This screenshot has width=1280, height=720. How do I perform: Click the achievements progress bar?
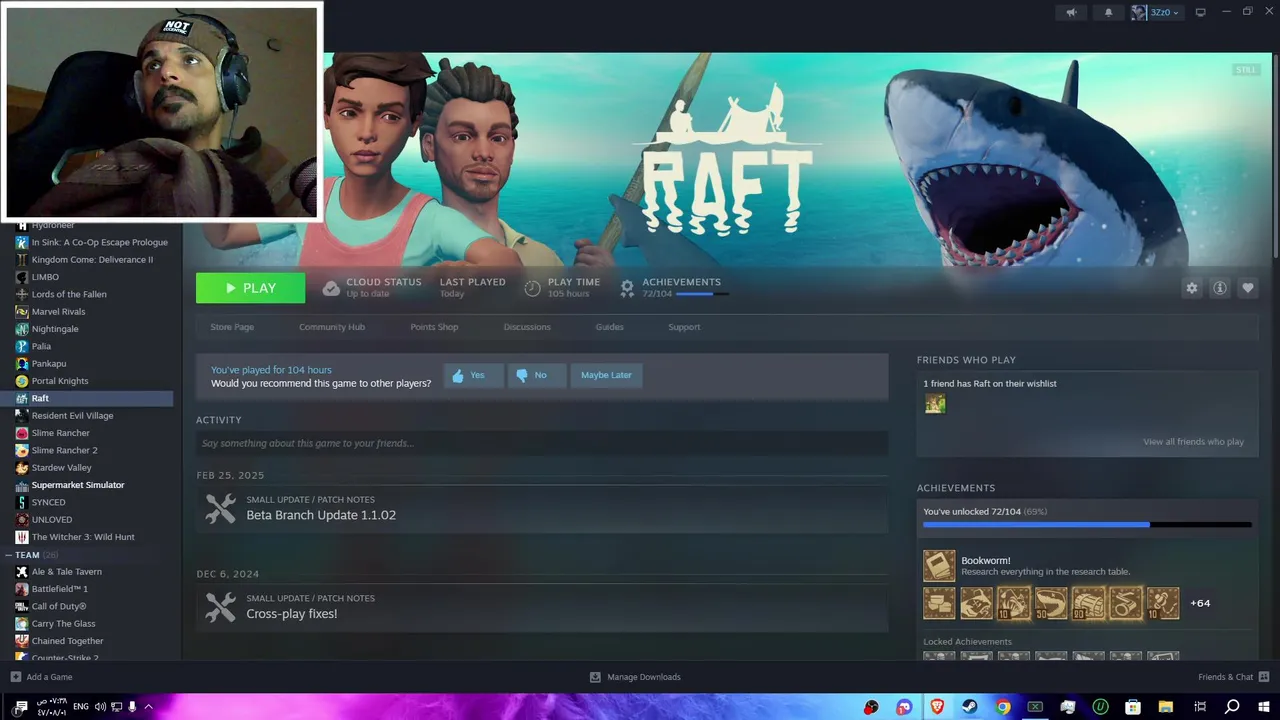click(x=1087, y=524)
